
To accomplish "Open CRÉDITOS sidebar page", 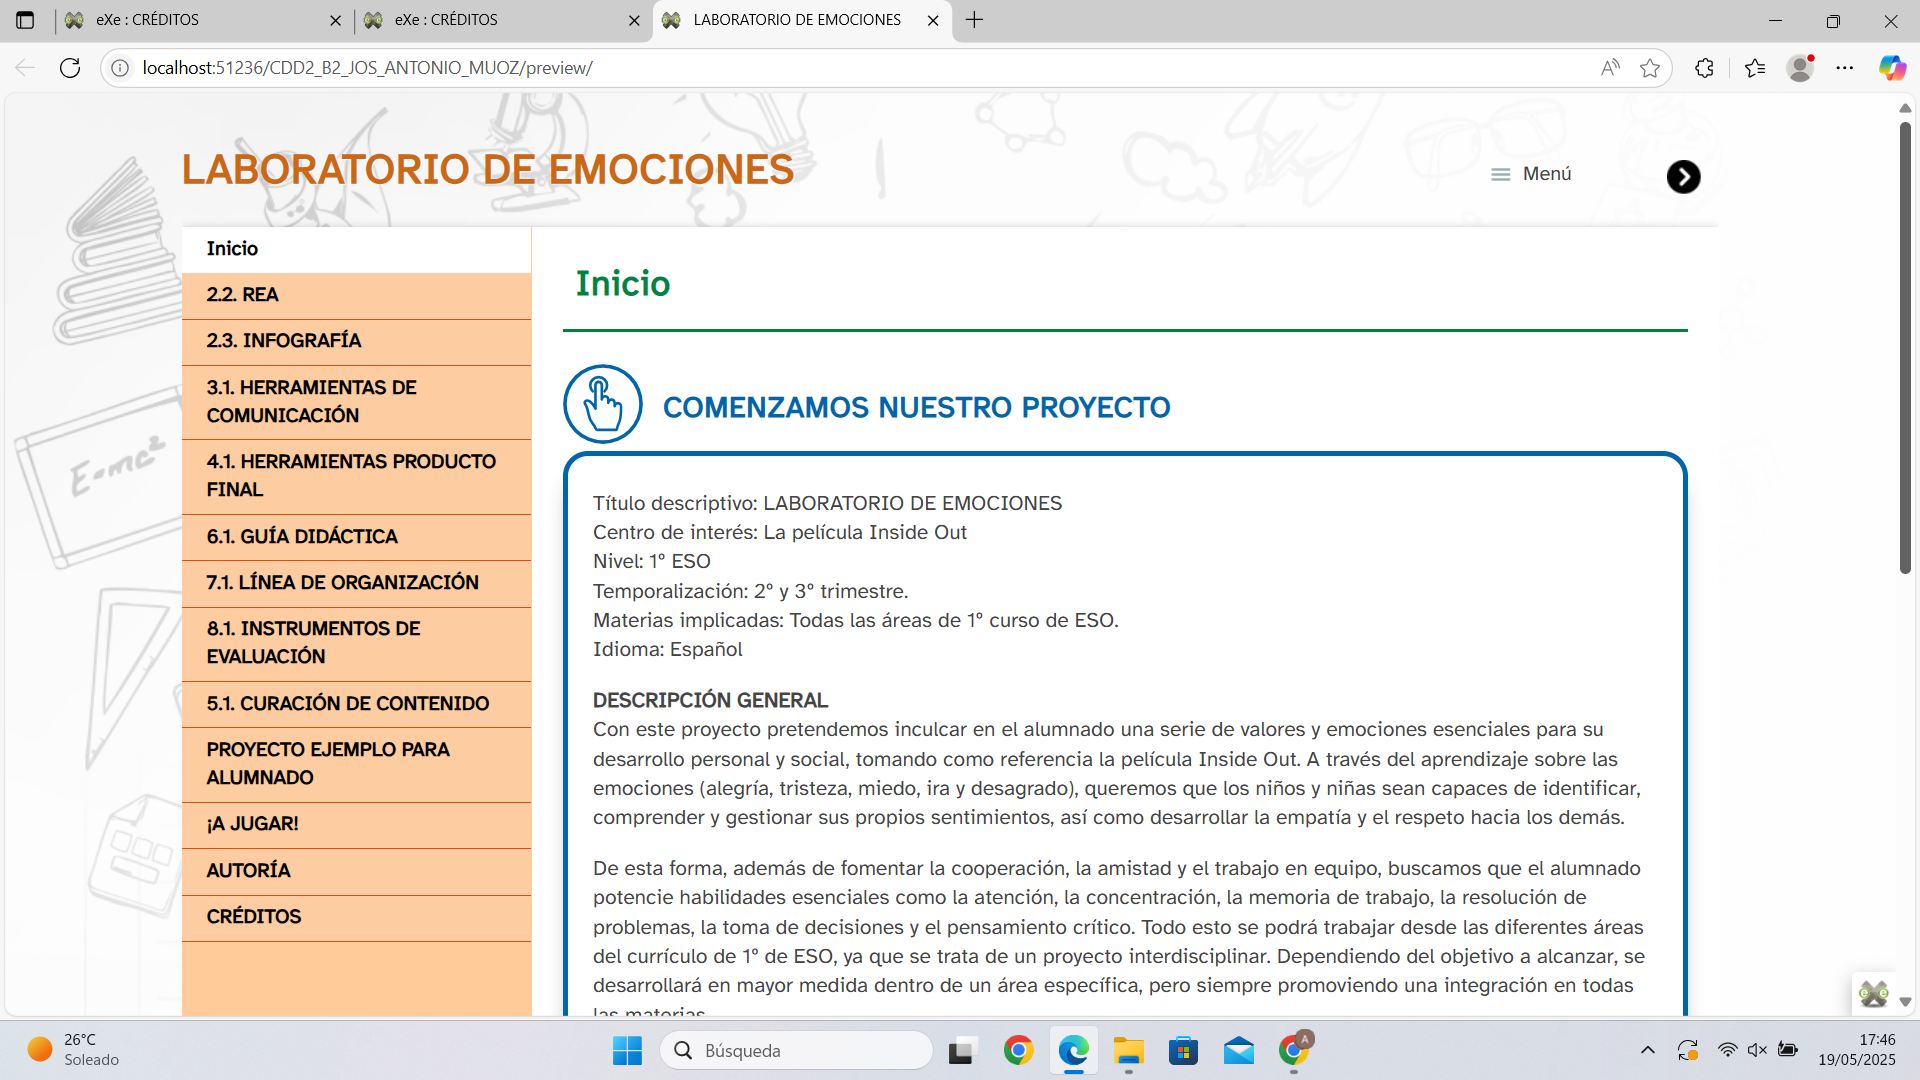I will point(356,917).
